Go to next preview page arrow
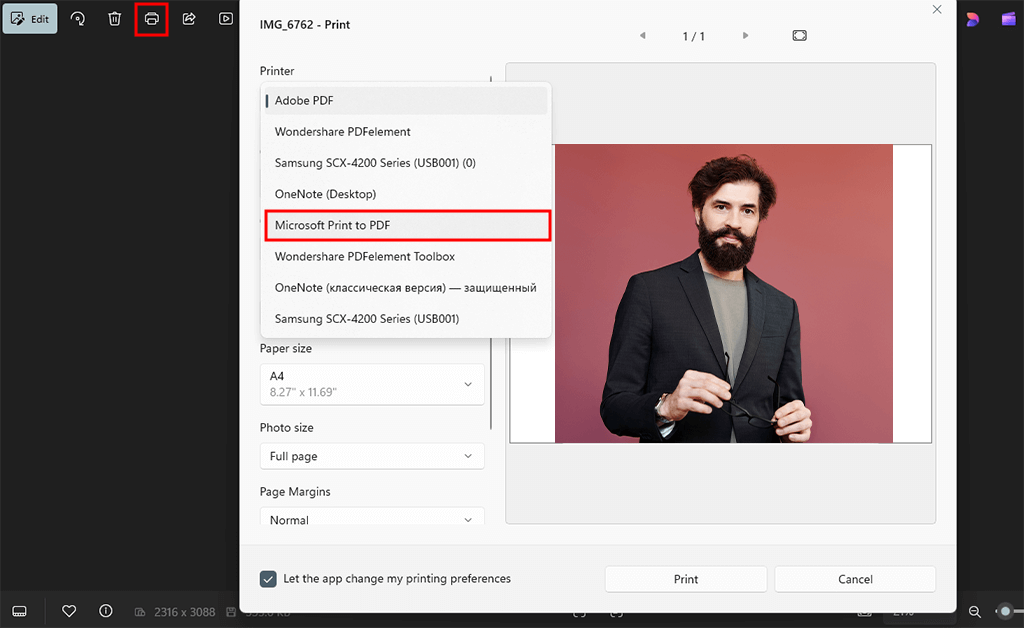 click(x=745, y=36)
